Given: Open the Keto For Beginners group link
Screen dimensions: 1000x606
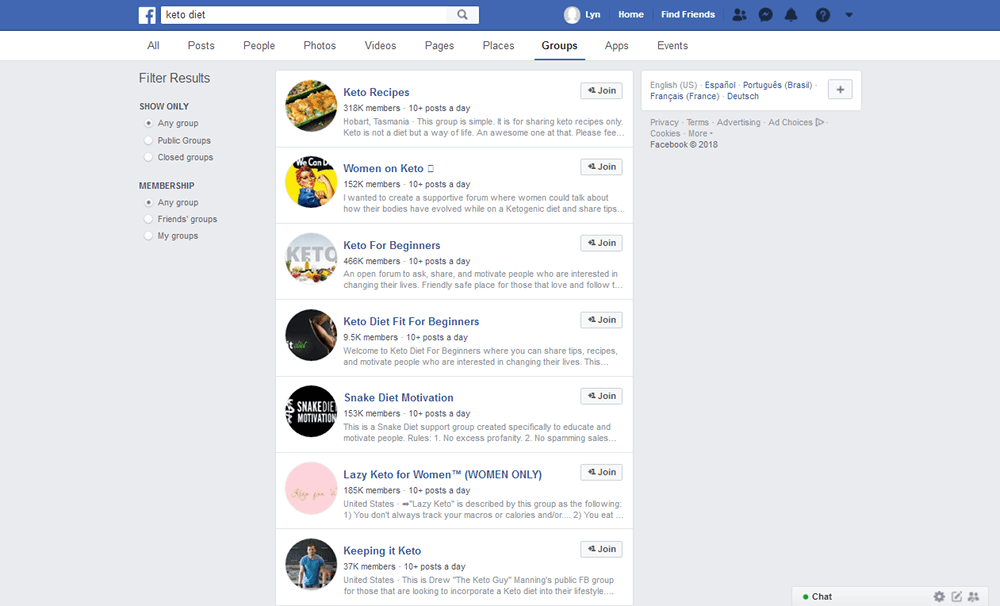Looking at the screenshot, I should [x=392, y=245].
